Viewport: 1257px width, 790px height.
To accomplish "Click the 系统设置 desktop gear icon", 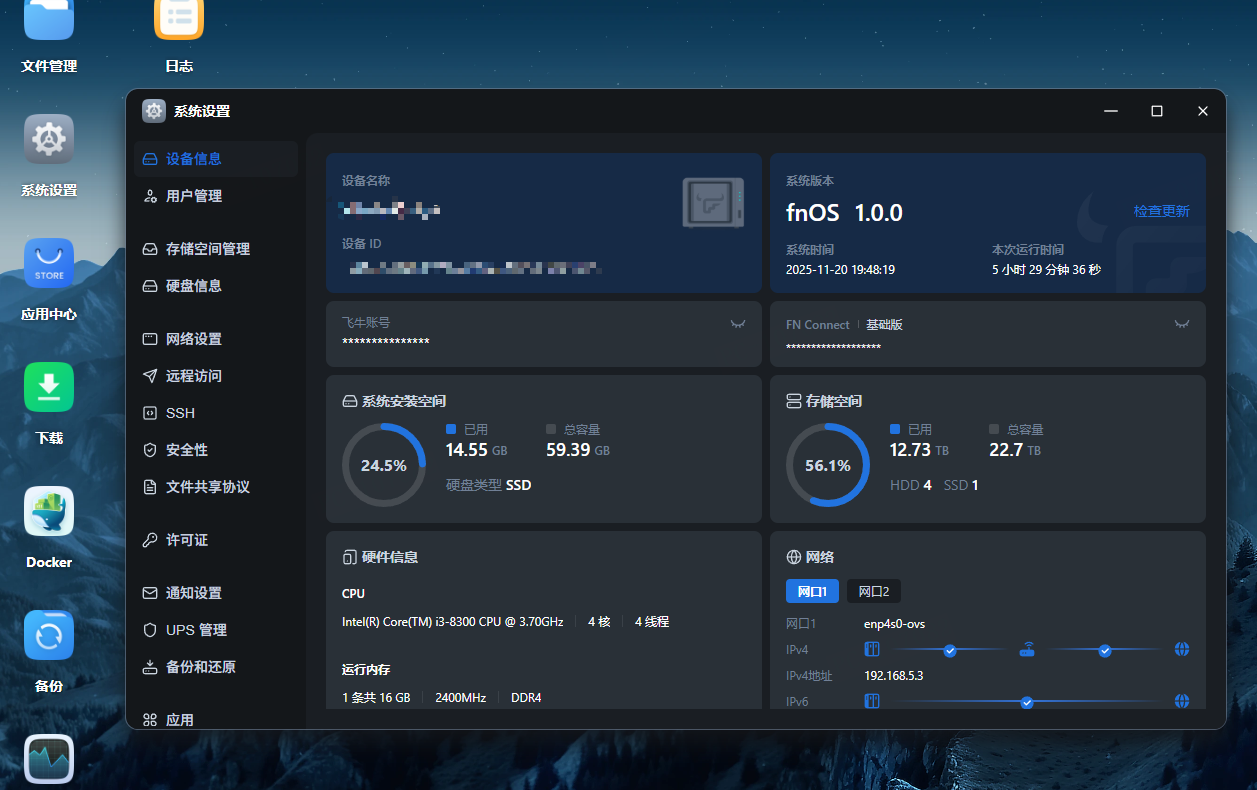I will pyautogui.click(x=49, y=140).
